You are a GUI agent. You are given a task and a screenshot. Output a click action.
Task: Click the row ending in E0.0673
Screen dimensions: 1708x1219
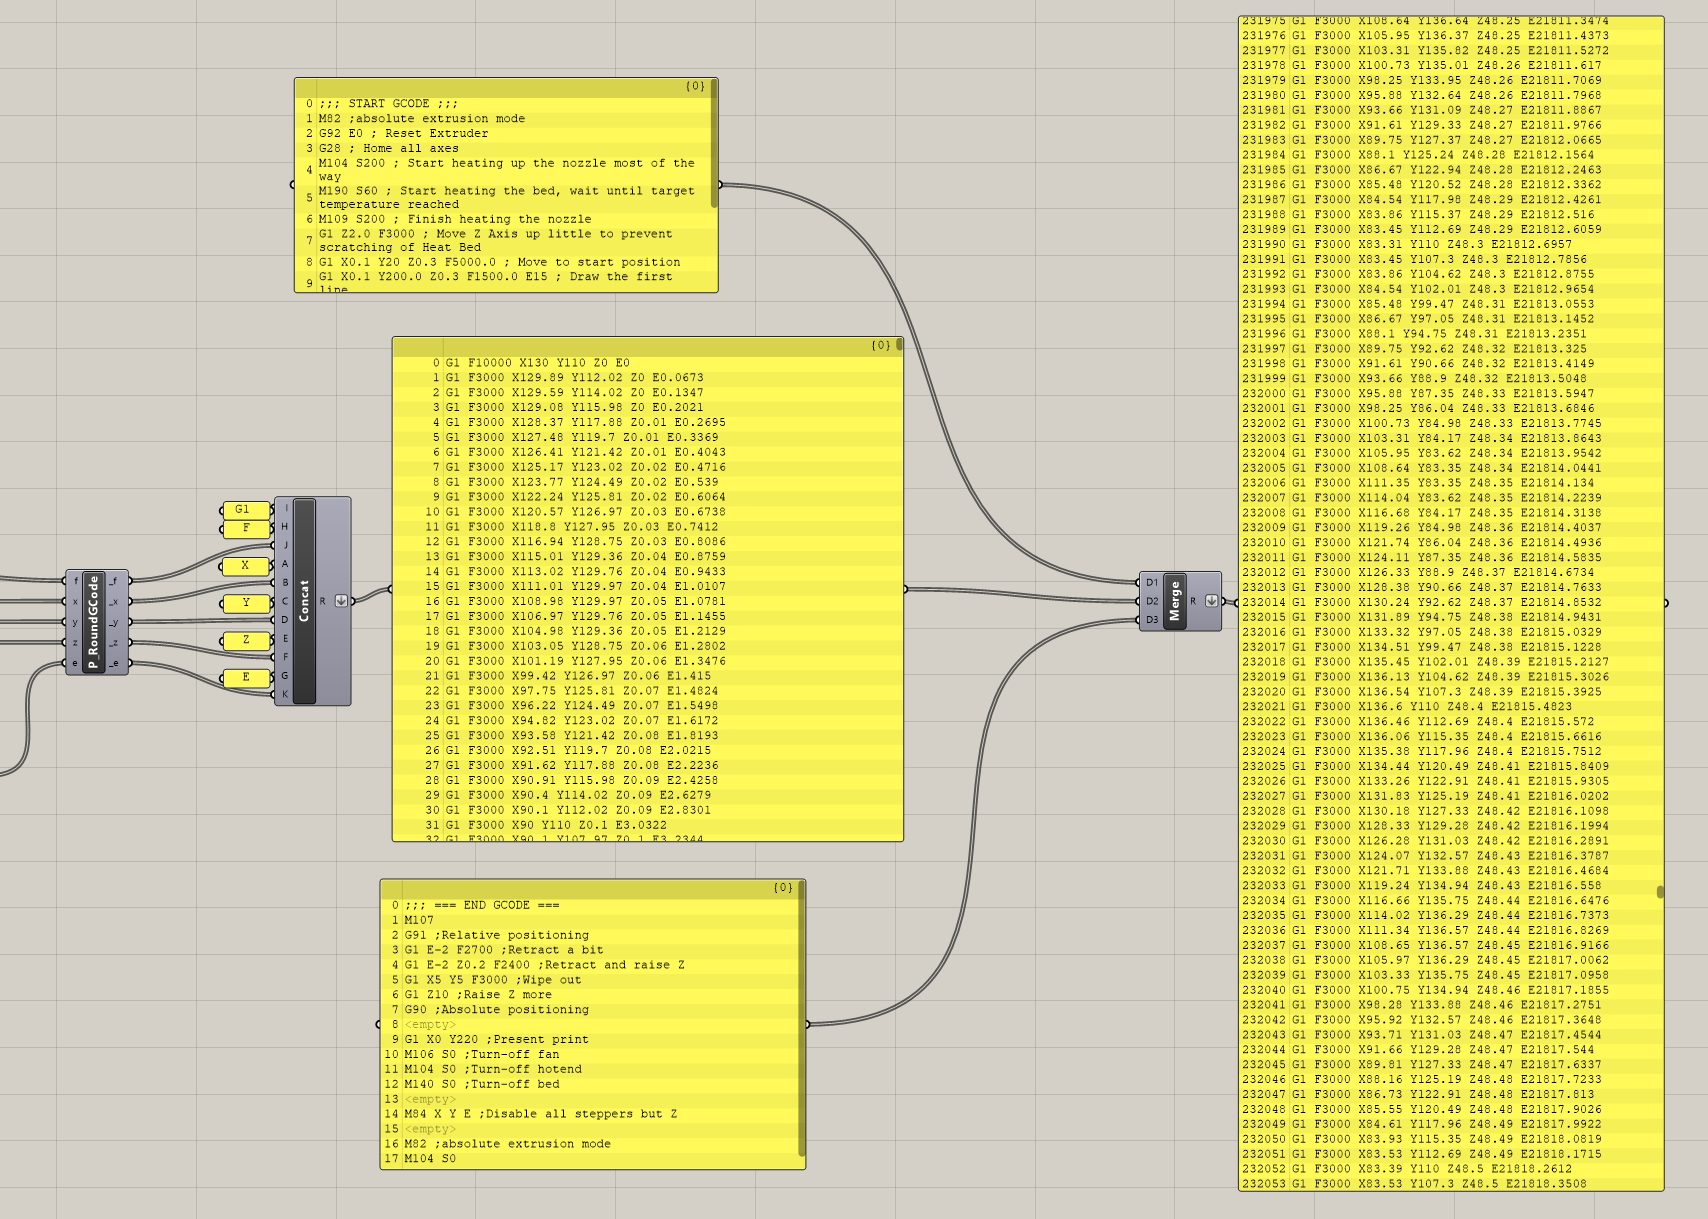[646, 378]
